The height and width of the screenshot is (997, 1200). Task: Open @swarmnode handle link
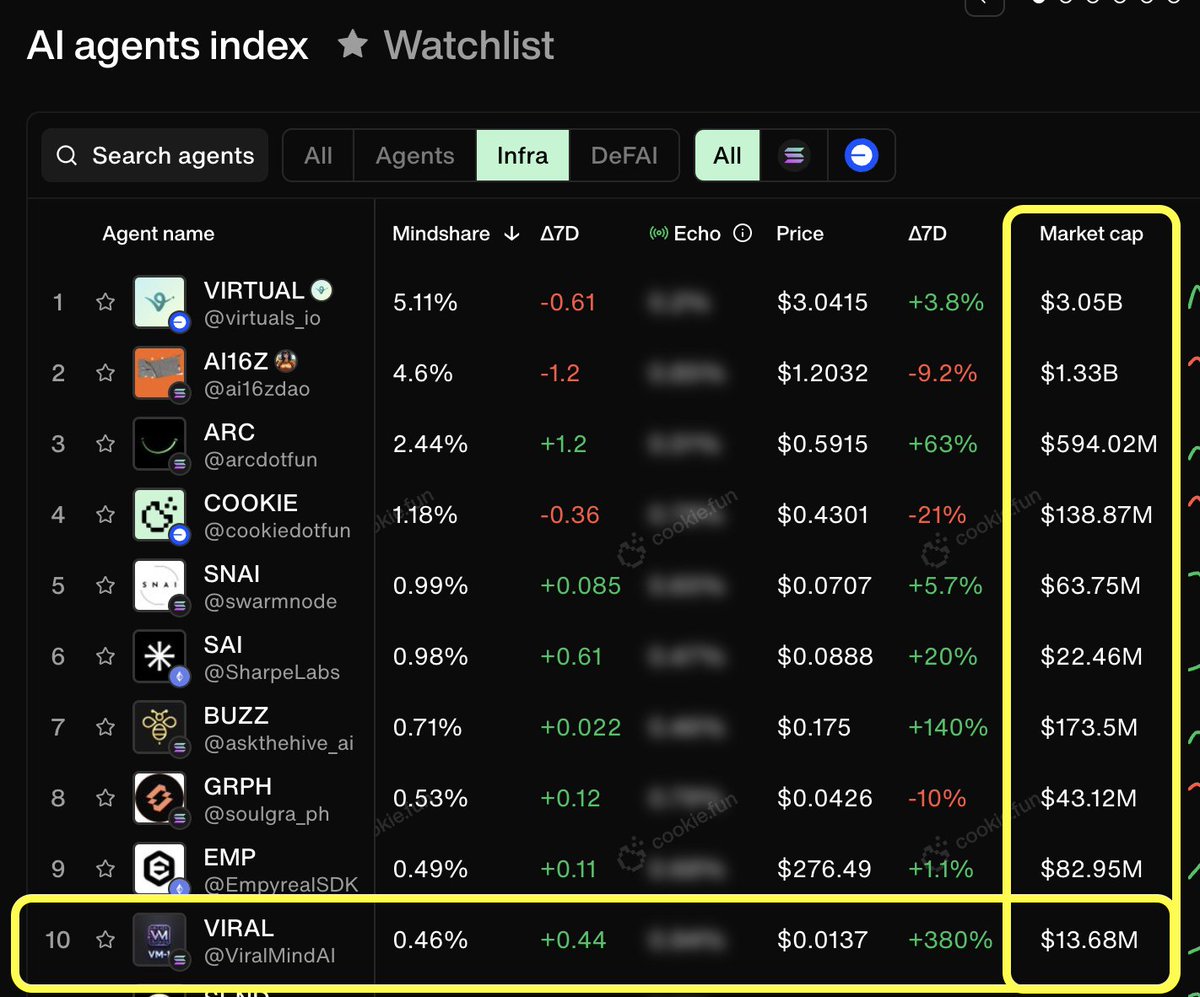[x=270, y=602]
